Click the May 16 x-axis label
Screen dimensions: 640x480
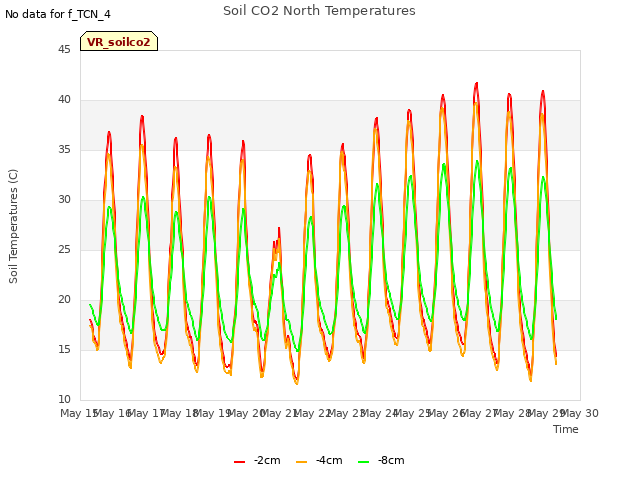pos(113,413)
